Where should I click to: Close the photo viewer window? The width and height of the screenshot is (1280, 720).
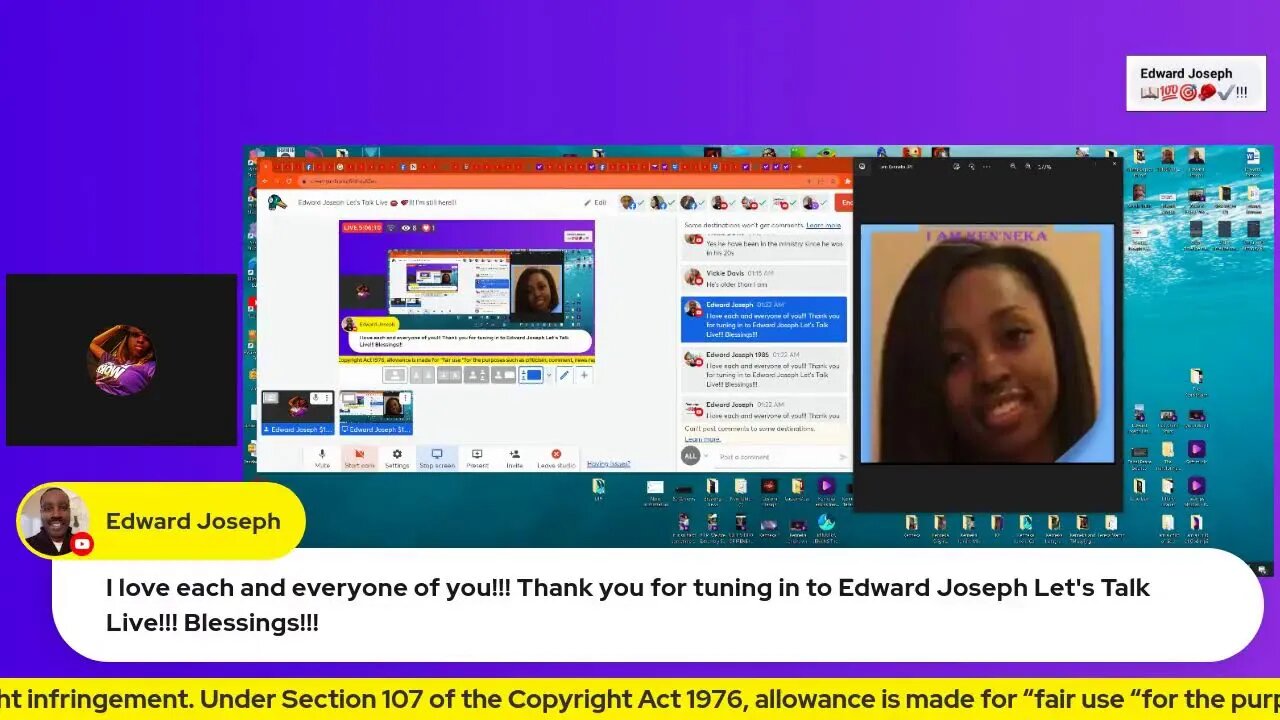pyautogui.click(x=1114, y=164)
